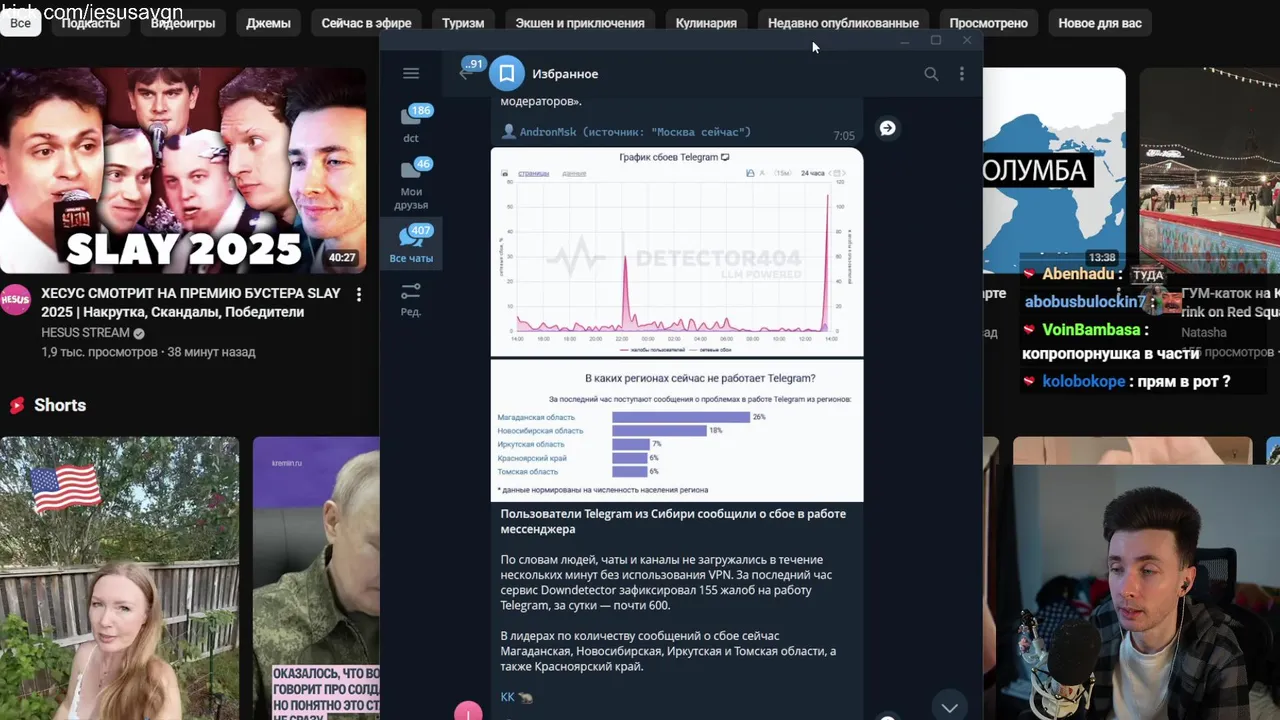The height and width of the screenshot is (720, 1280).
Task: Select the Кулинария filter chip
Action: [706, 22]
